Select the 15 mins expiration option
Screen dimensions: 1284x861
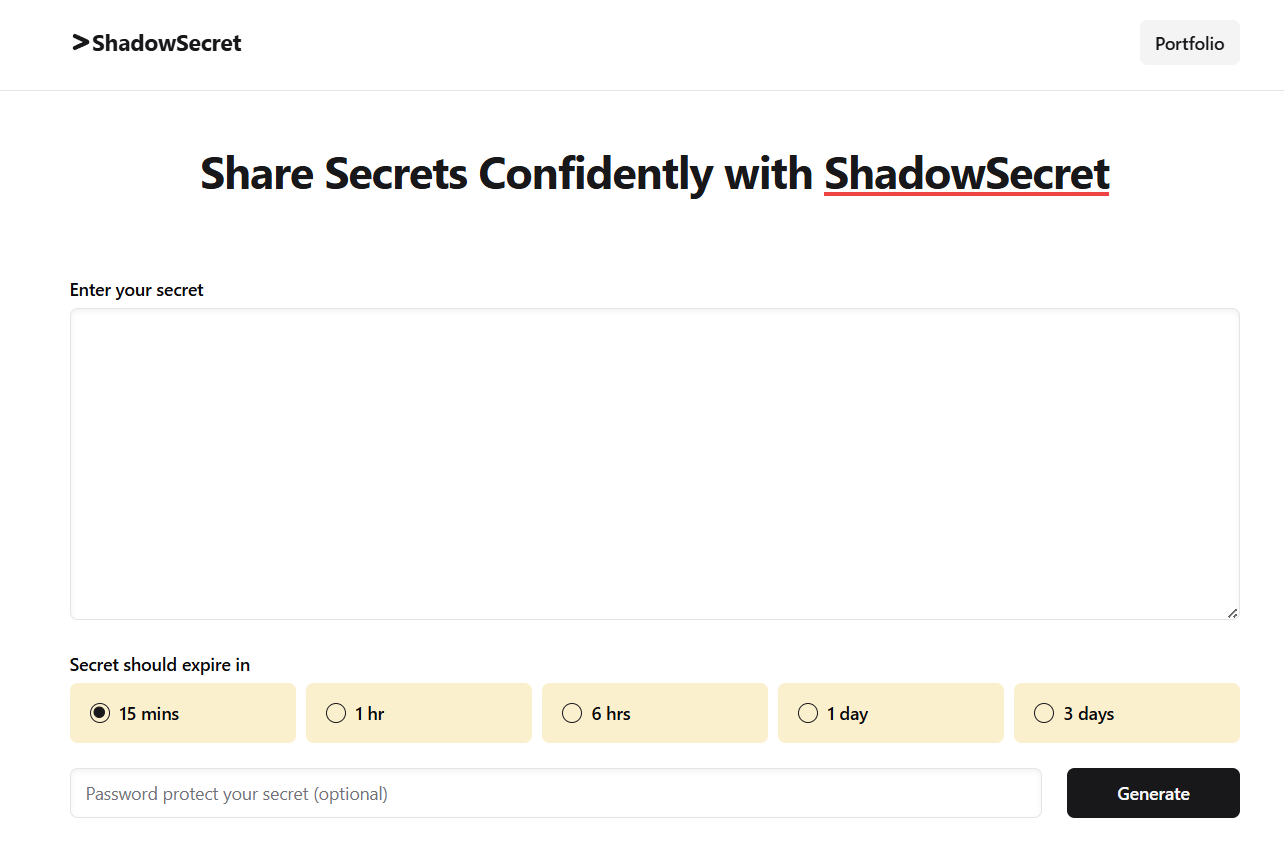[99, 713]
